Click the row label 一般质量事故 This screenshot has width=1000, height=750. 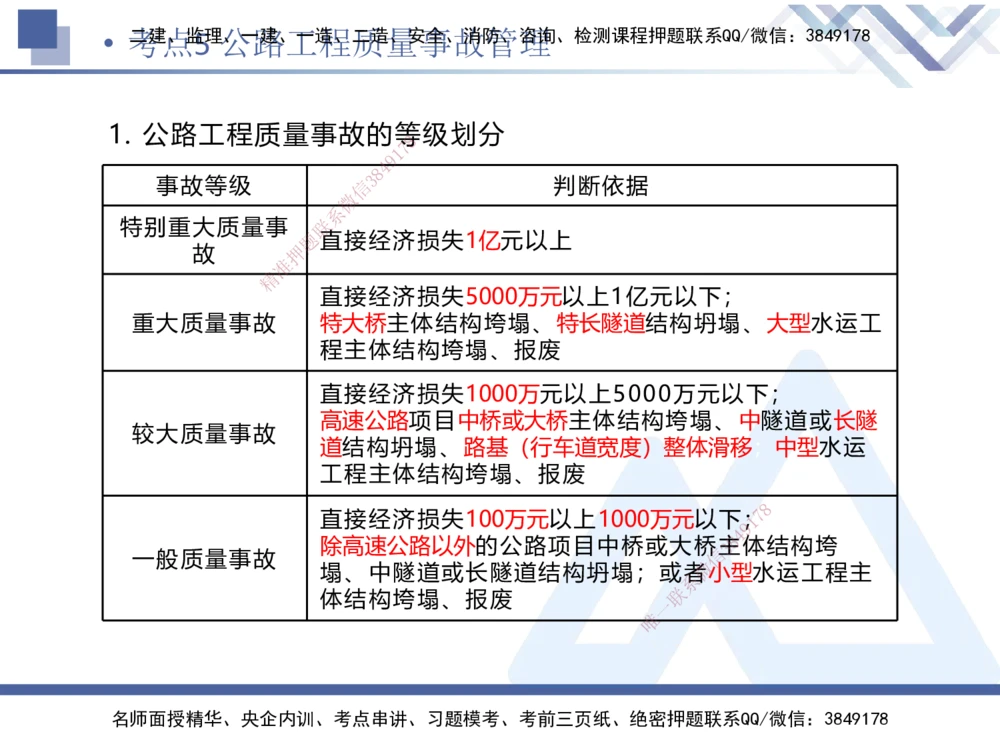(204, 559)
